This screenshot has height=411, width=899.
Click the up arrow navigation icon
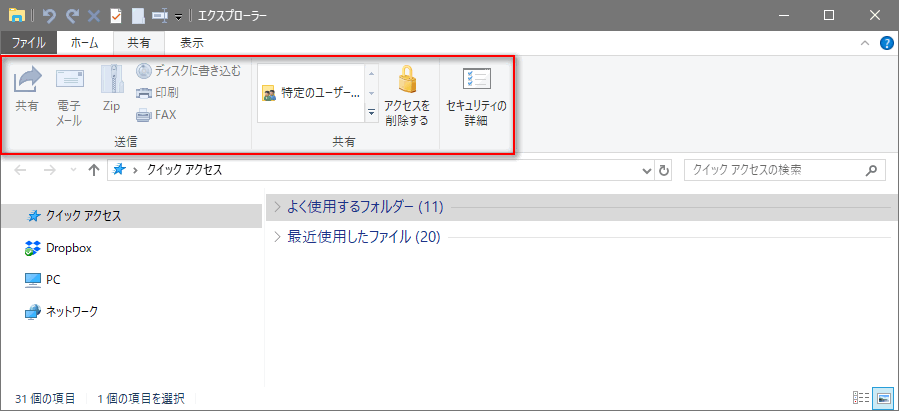(x=94, y=170)
